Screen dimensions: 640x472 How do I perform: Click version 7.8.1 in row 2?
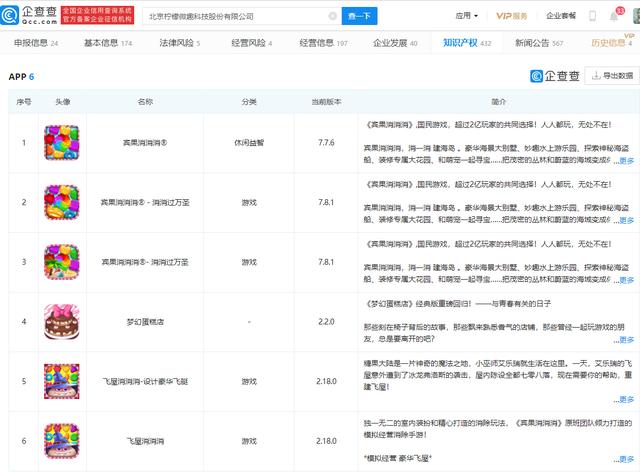326,202
